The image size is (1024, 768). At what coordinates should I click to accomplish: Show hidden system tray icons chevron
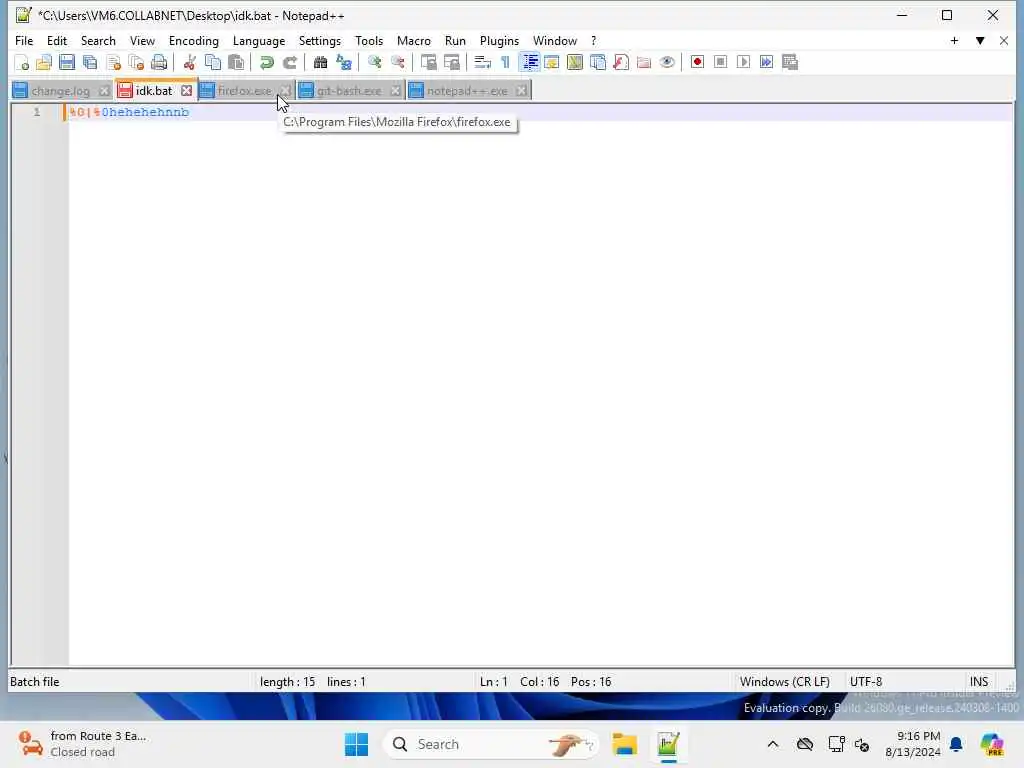point(773,744)
